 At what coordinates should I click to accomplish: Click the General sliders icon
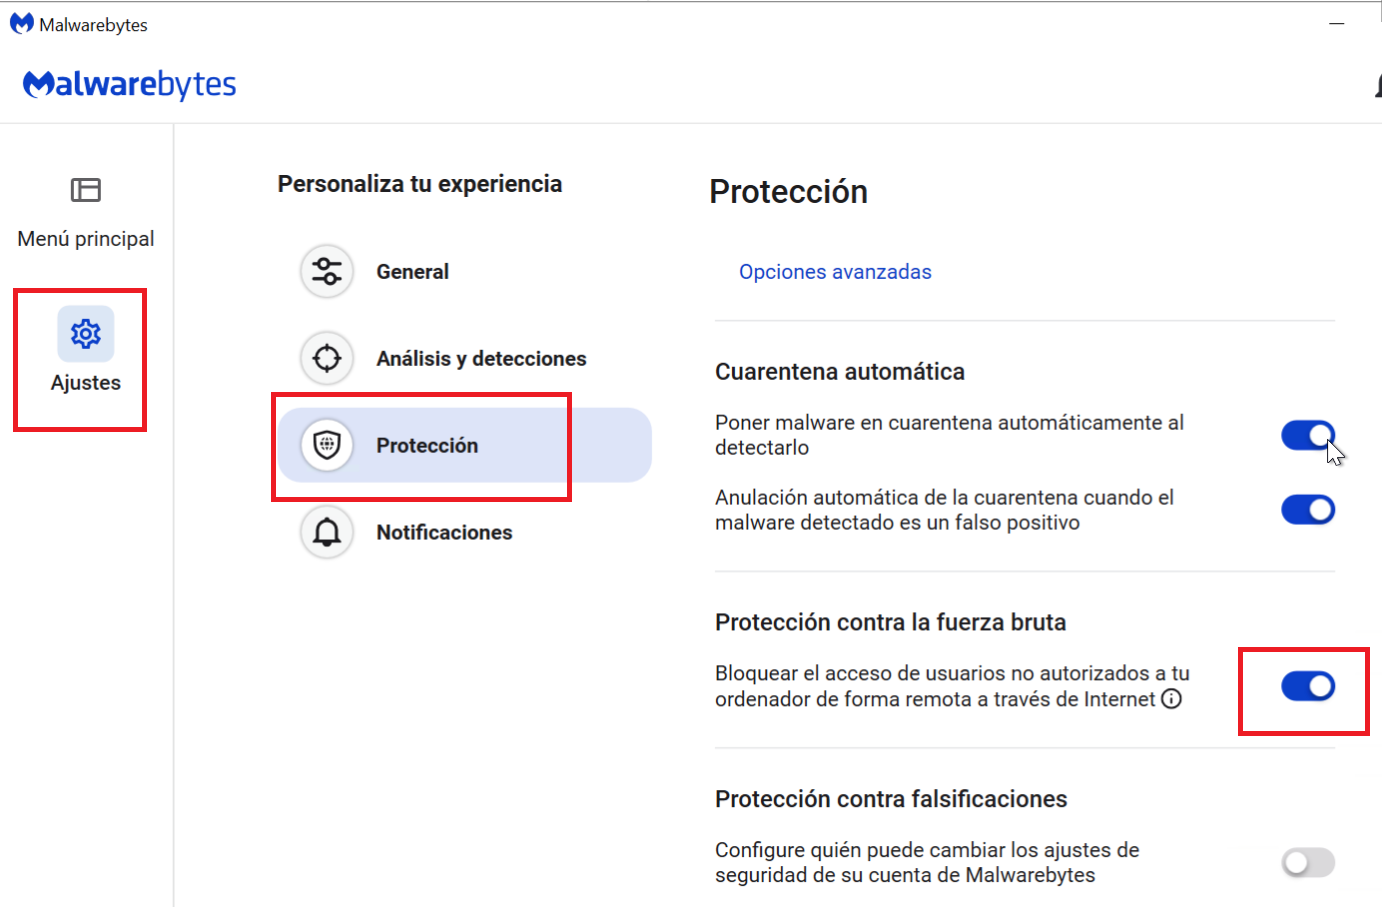(x=327, y=271)
